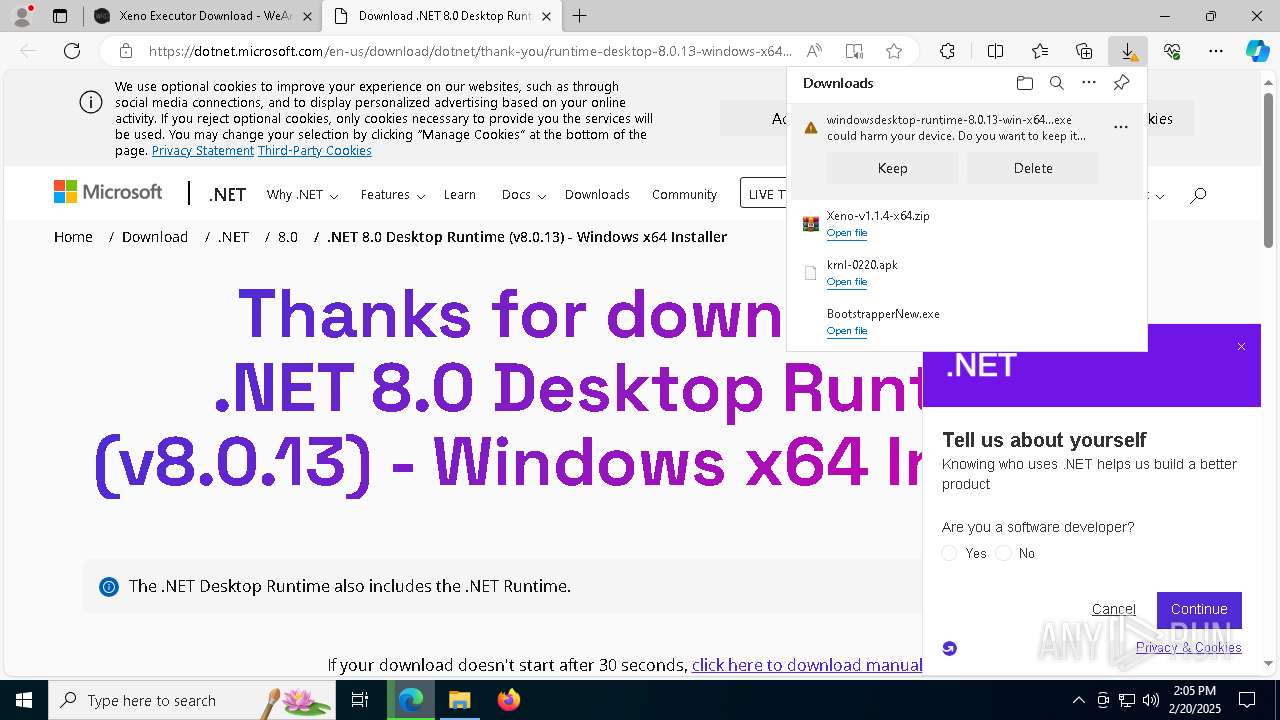Click Continue in the survey

tap(1199, 609)
